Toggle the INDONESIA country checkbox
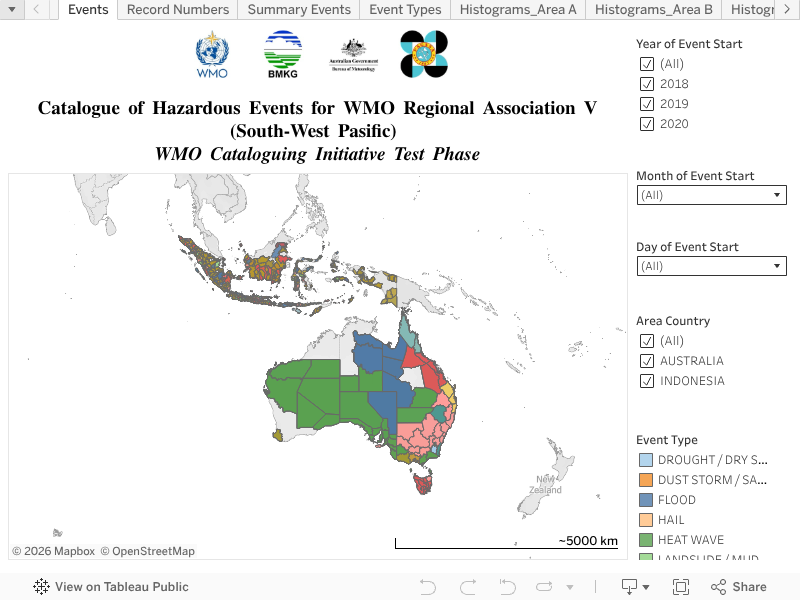Screen dimensions: 800x600 [x=646, y=381]
